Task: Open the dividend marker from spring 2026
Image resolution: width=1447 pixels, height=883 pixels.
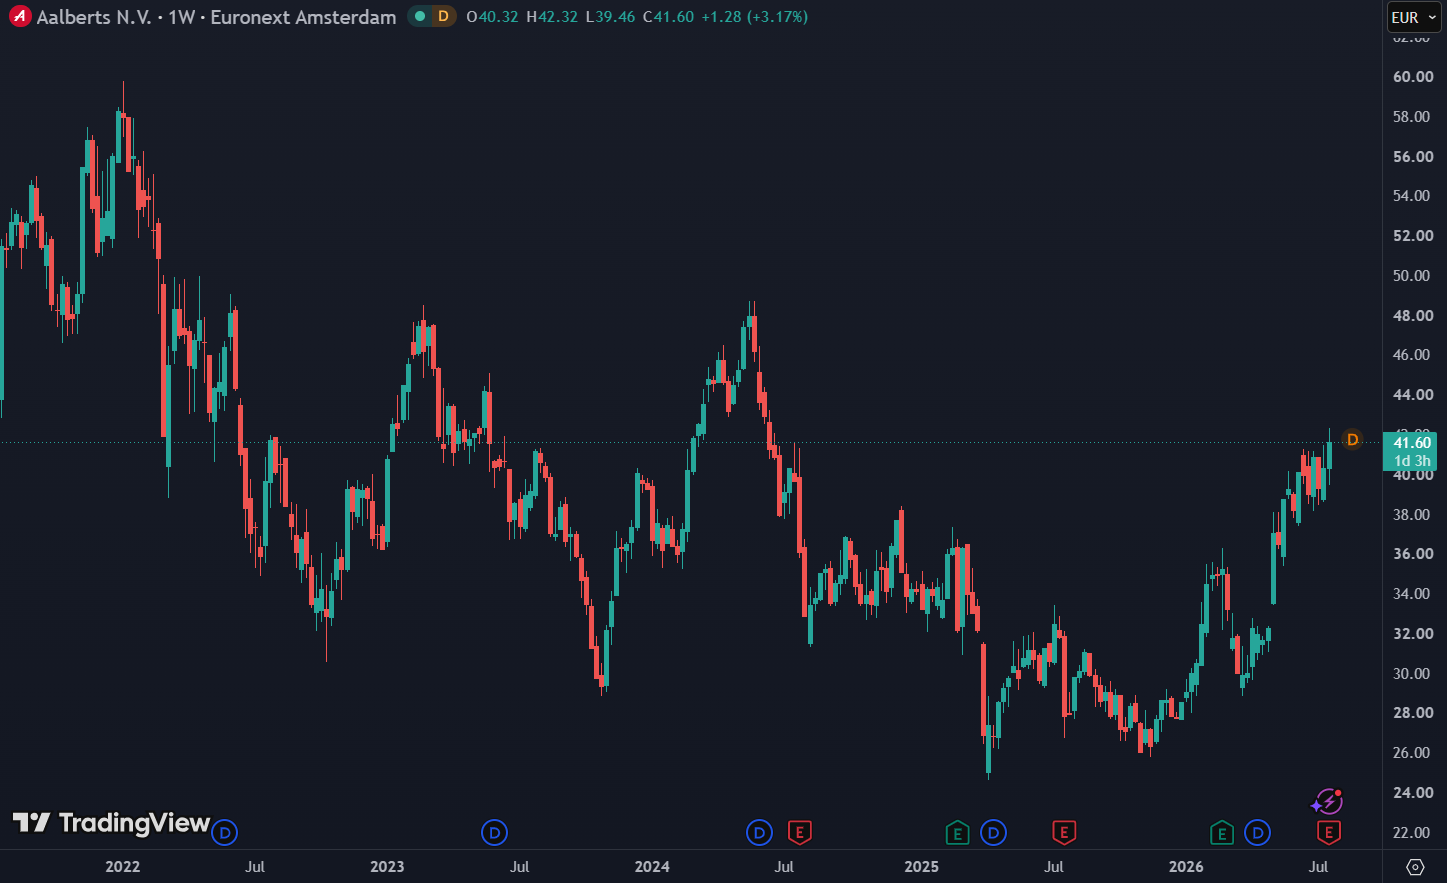Action: click(x=1257, y=832)
